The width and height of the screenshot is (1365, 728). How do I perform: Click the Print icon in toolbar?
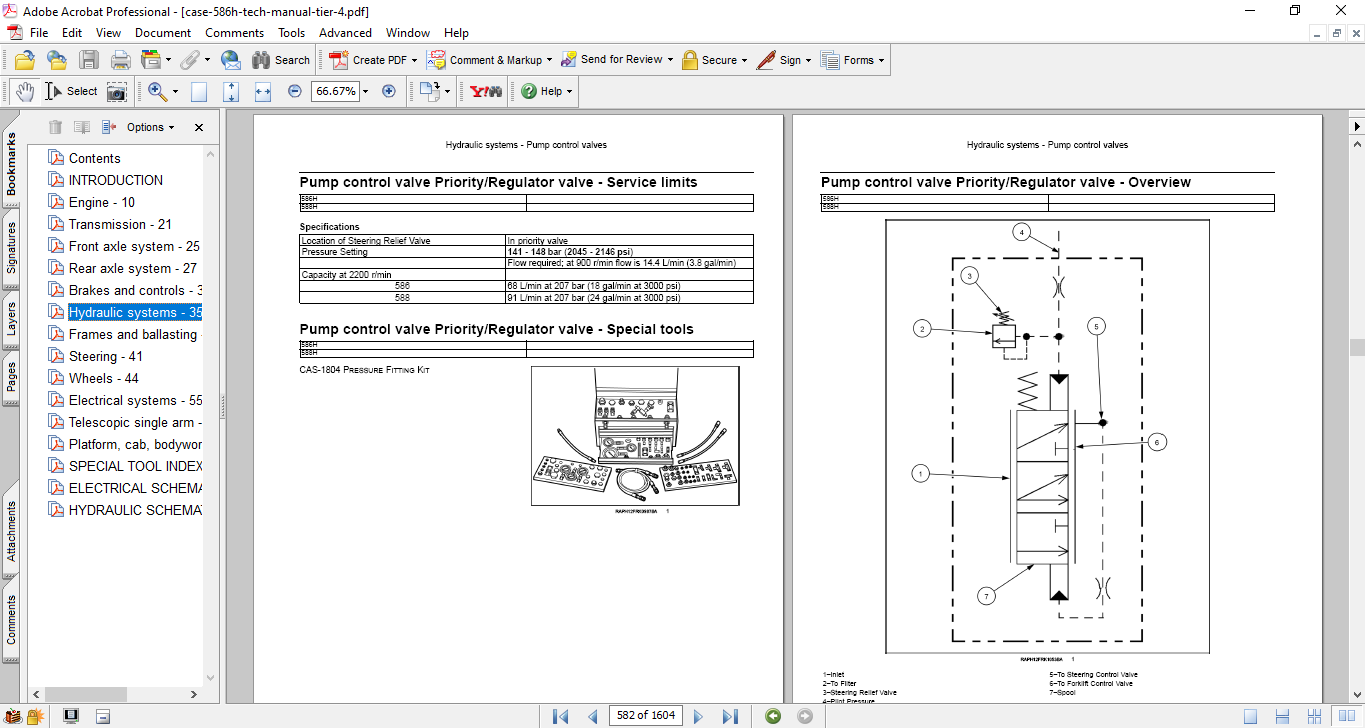pyautogui.click(x=121, y=60)
